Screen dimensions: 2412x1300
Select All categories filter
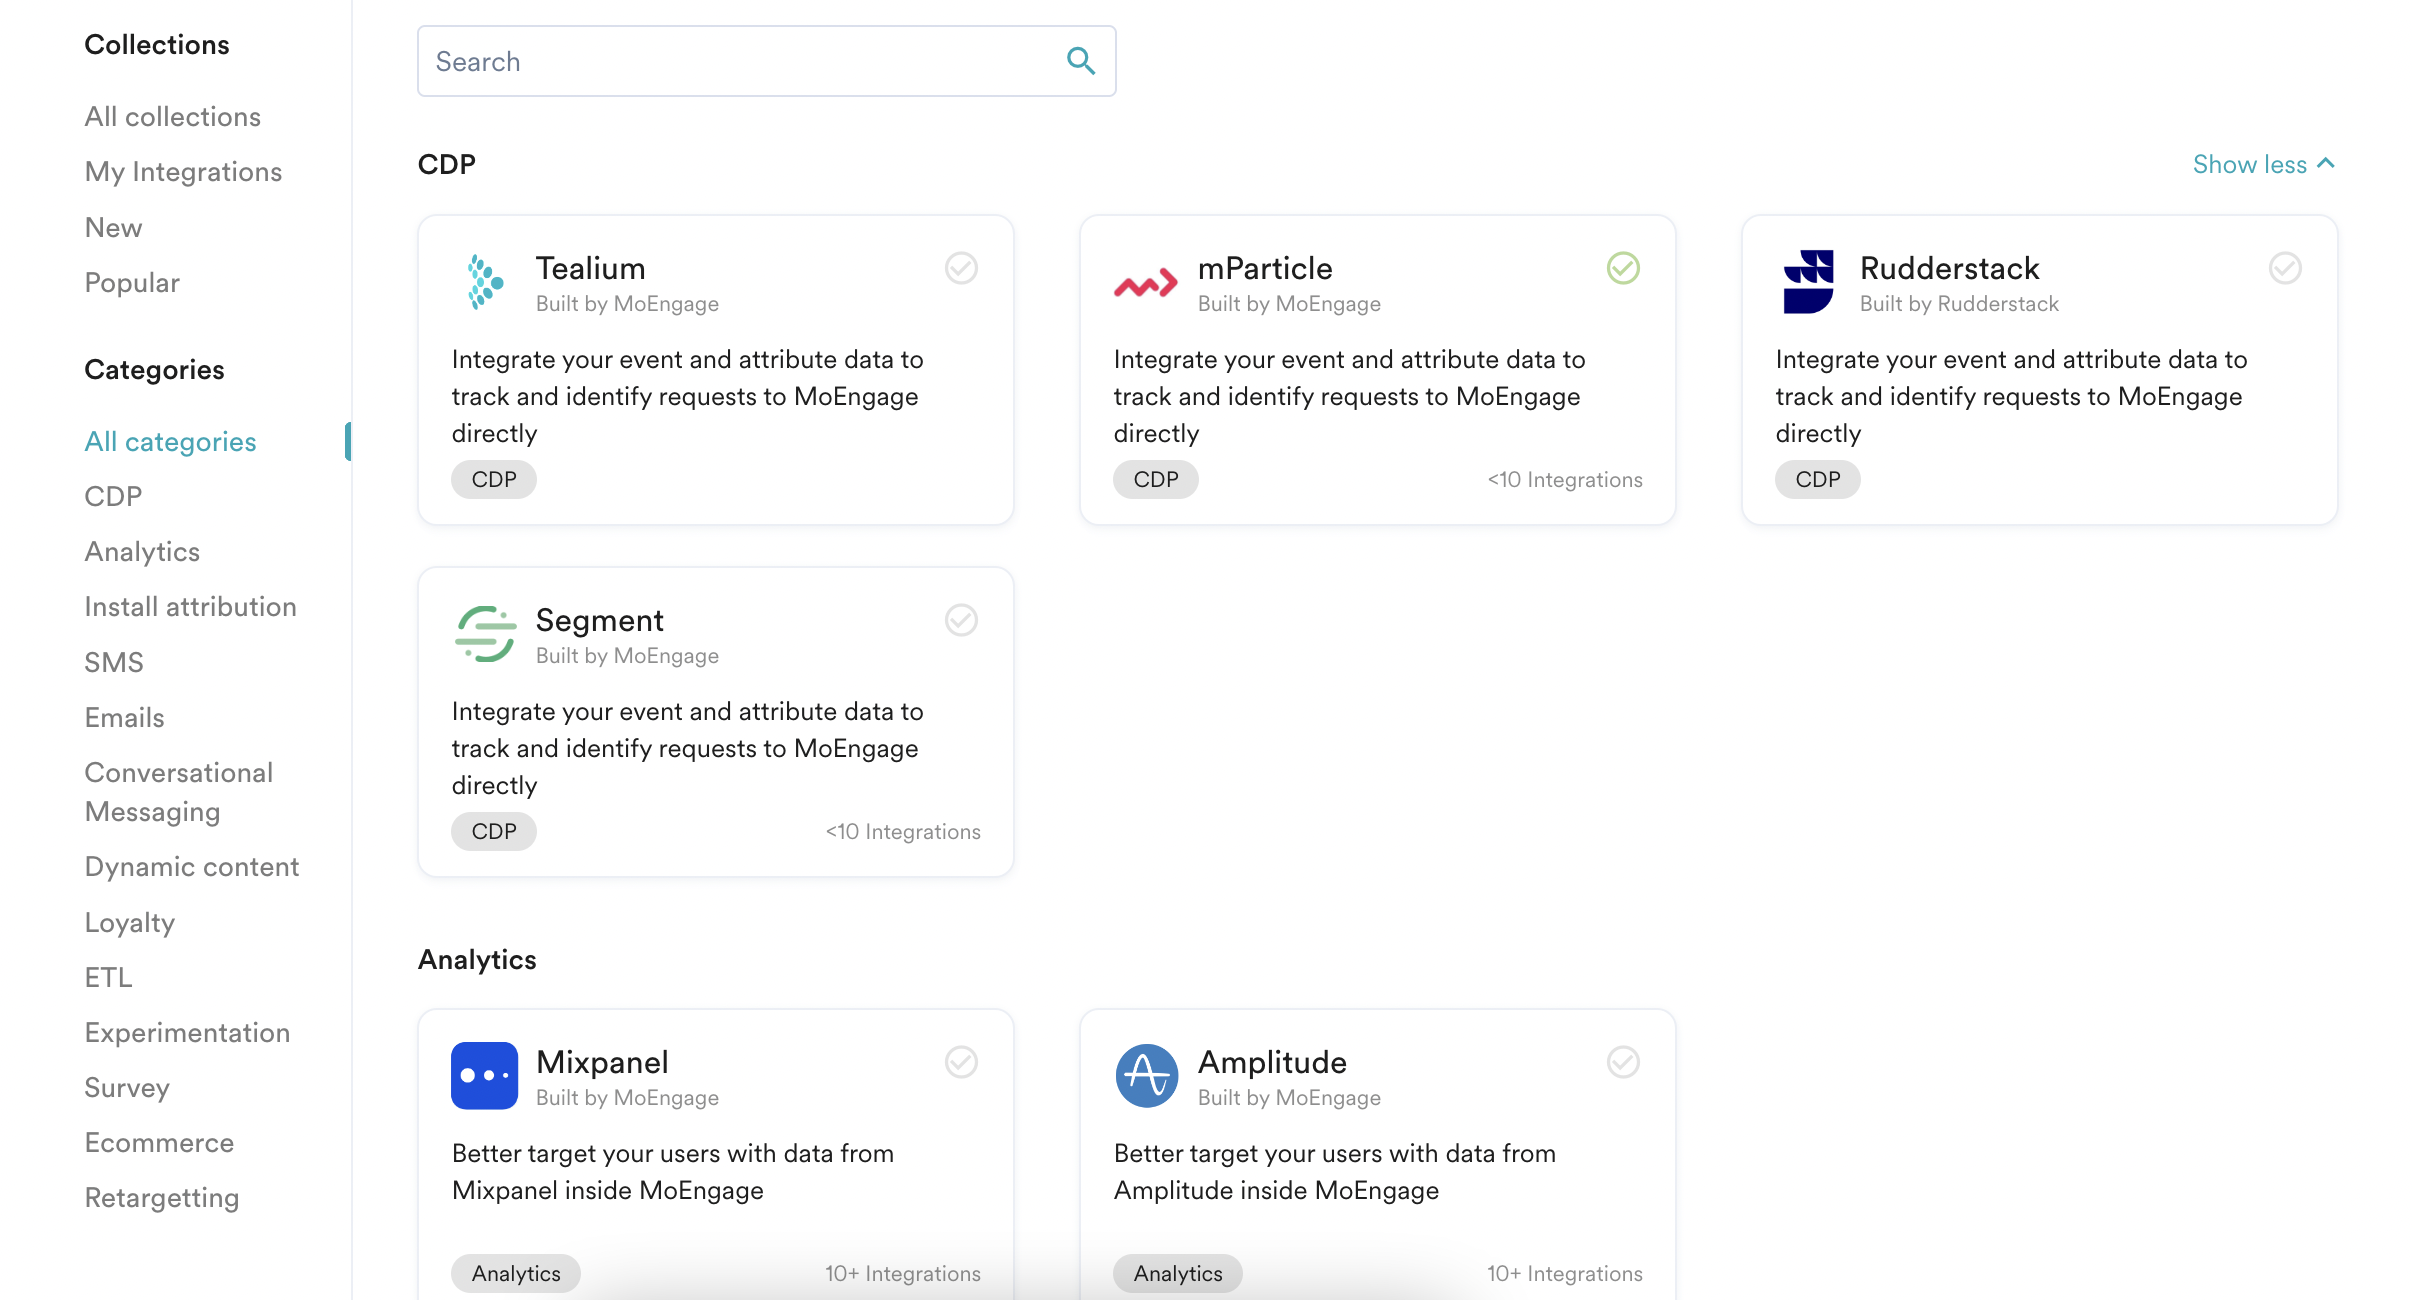[170, 442]
